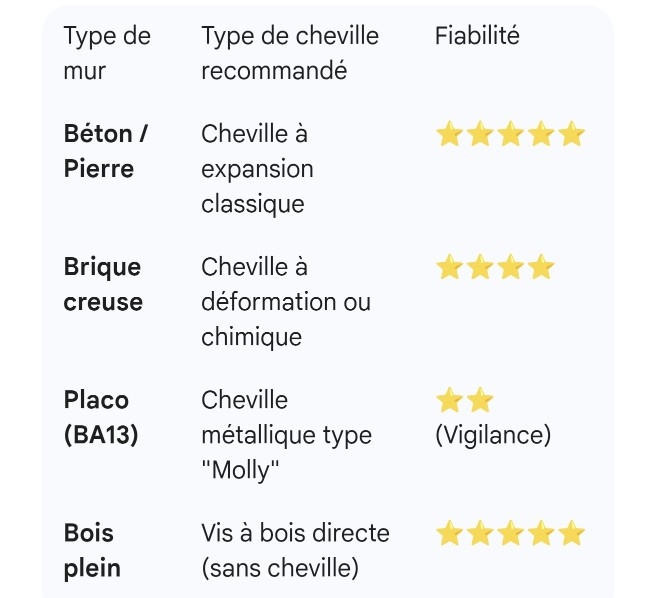Click the five-star rating for Bois plein
The width and height of the screenshot is (656, 598).
510,534
